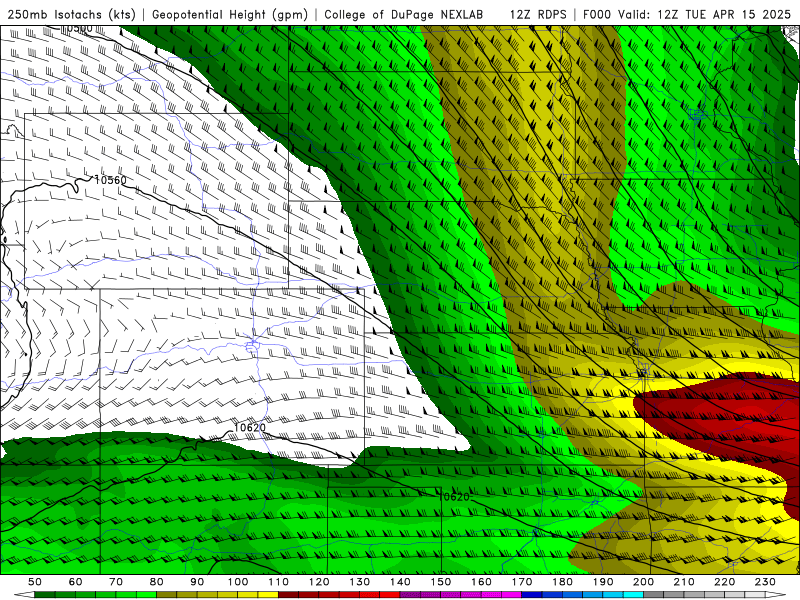Click the 110 value on the color scale
800x600 pixels.
[x=279, y=582]
